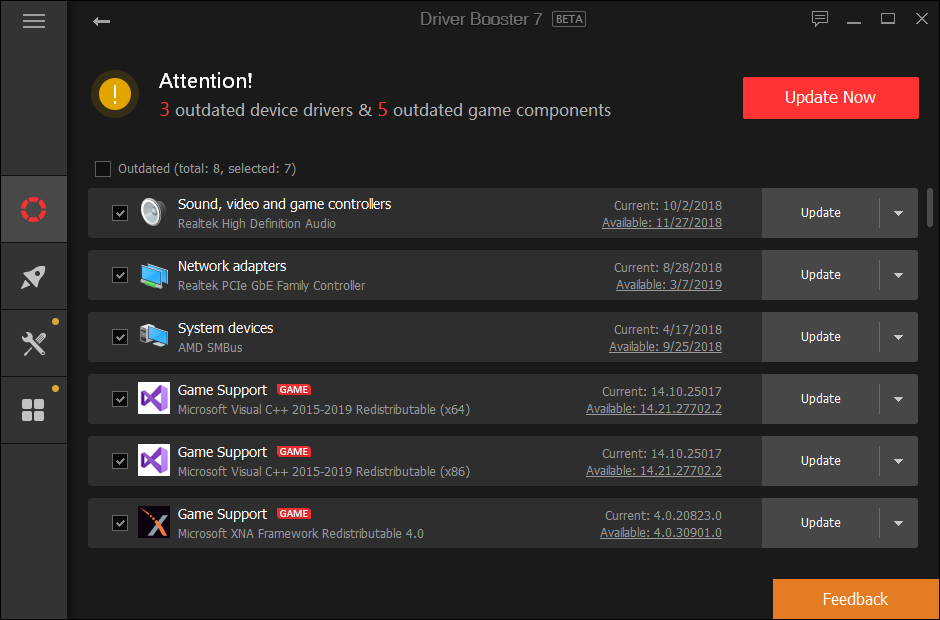Update the AMD SMBus driver
Image resolution: width=940 pixels, height=620 pixels.
click(820, 337)
